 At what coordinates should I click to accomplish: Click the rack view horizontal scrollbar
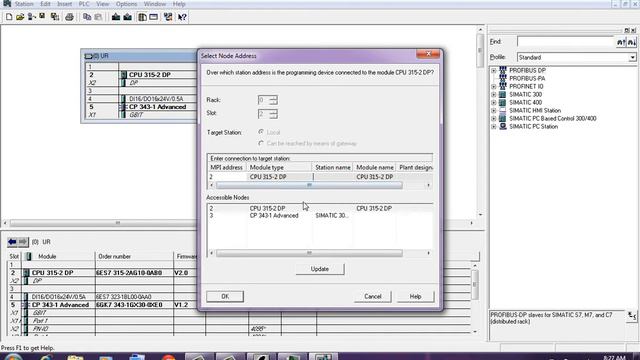(x=118, y=223)
